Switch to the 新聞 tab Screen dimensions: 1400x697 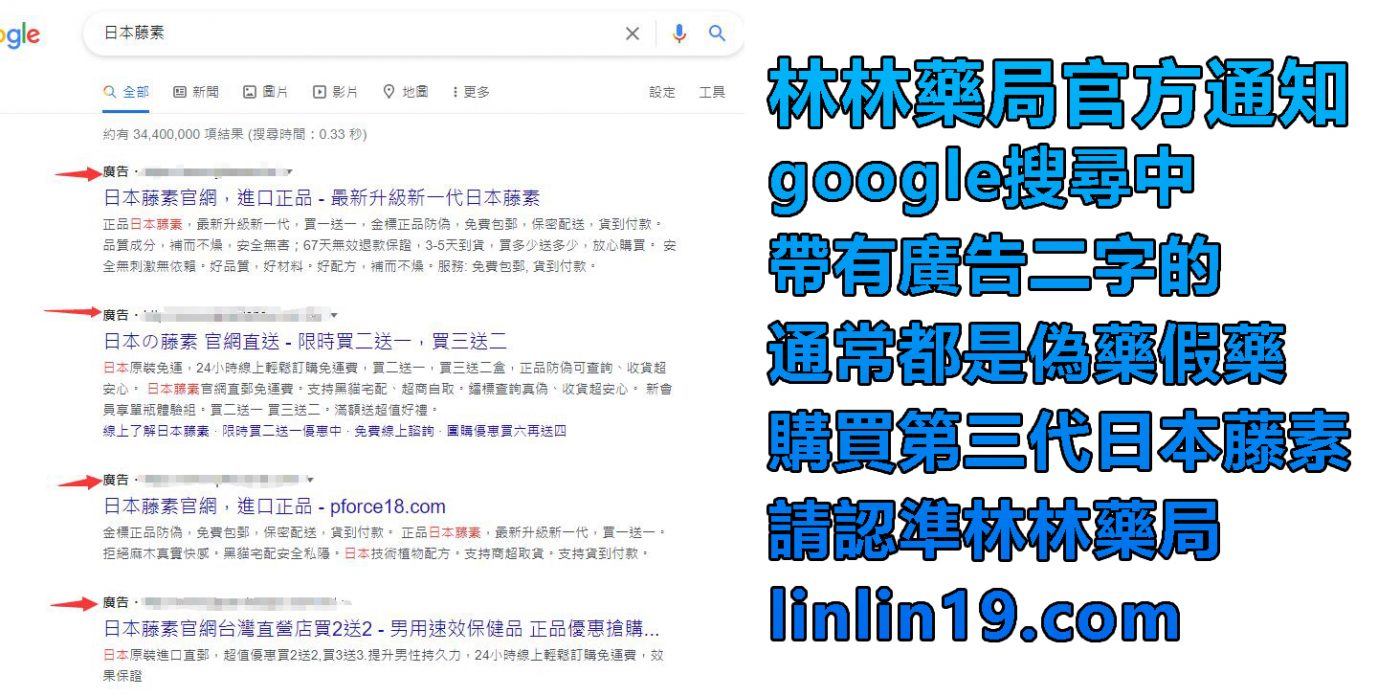[x=196, y=92]
